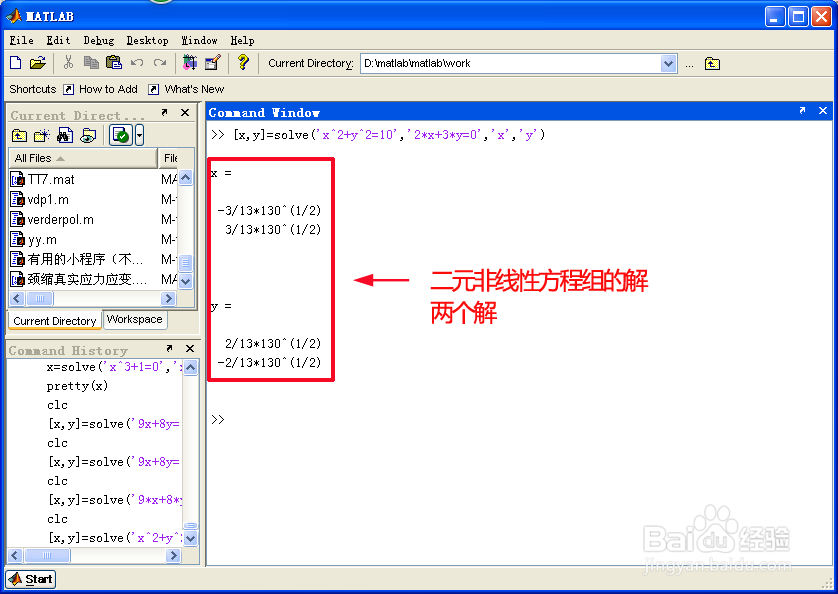838x594 pixels.
Task: Select the 颈缩真实应力应变 file
Action: click(79, 280)
